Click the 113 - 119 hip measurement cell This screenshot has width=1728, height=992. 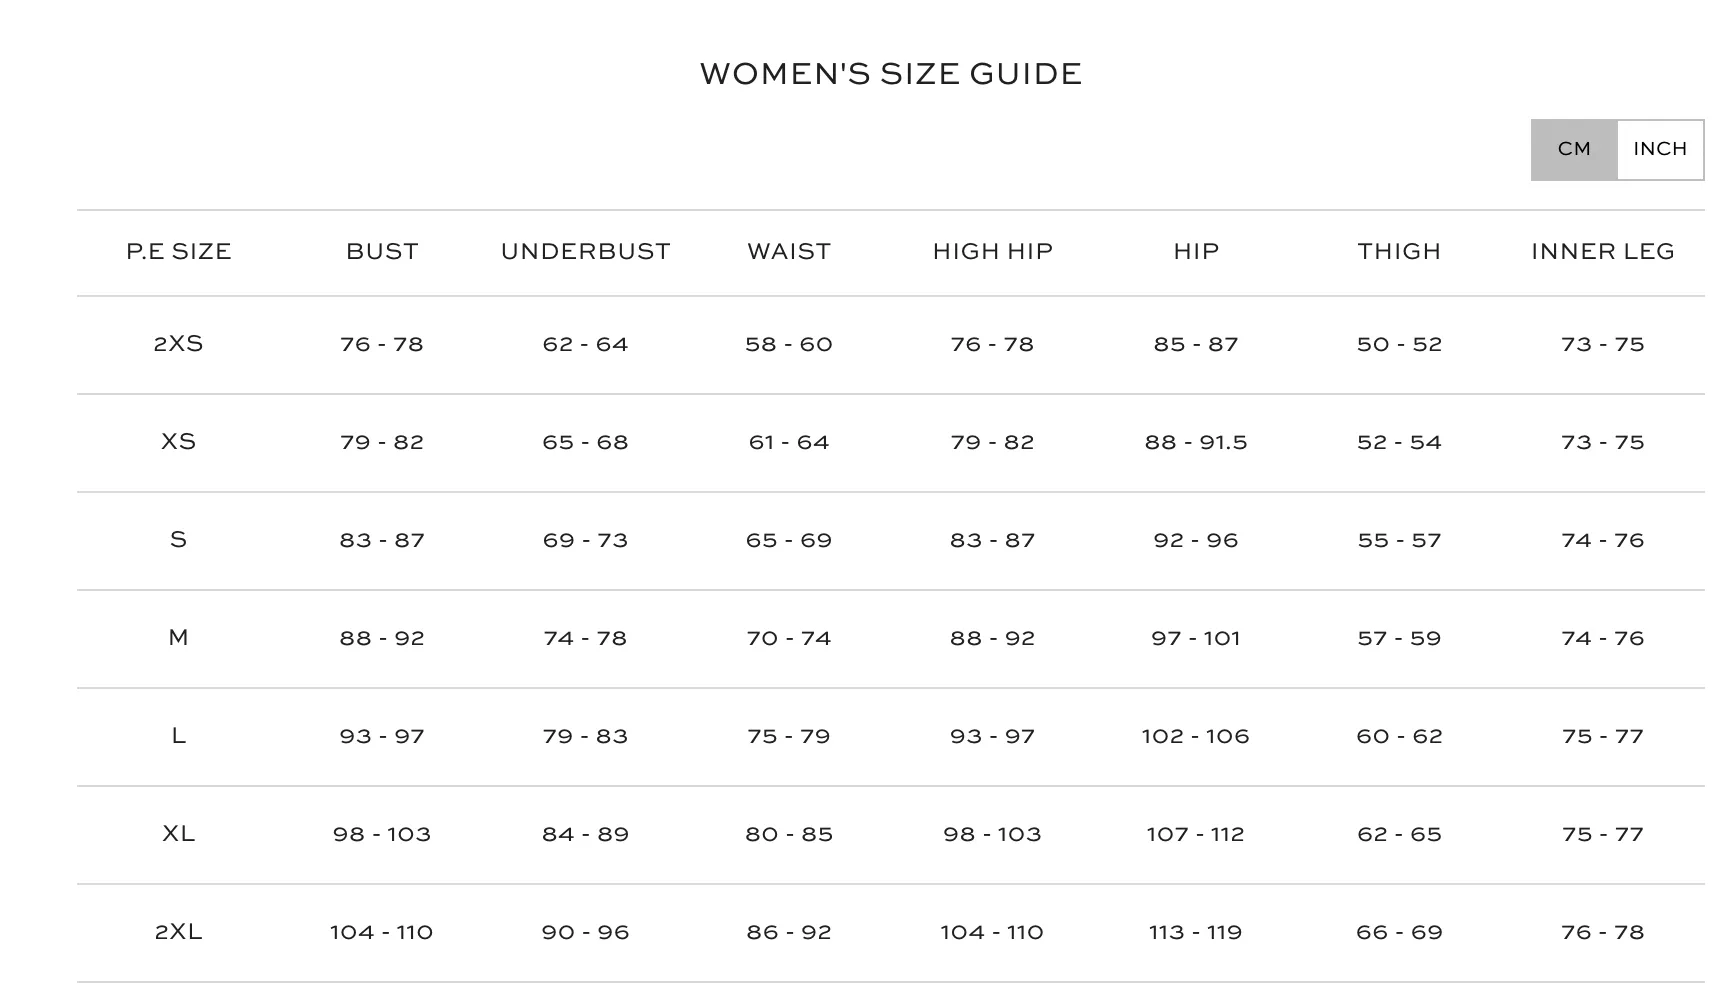[1196, 933]
